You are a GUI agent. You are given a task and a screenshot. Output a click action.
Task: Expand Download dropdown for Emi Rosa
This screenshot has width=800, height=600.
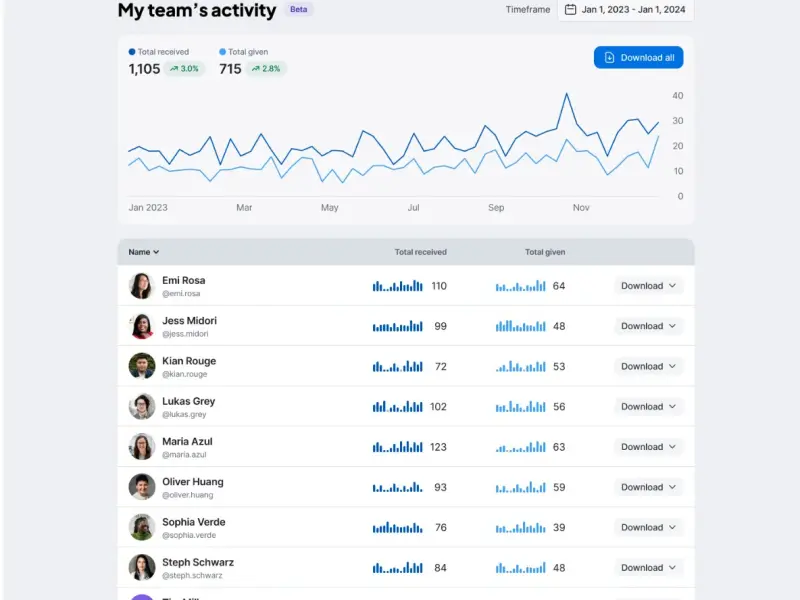[648, 286]
